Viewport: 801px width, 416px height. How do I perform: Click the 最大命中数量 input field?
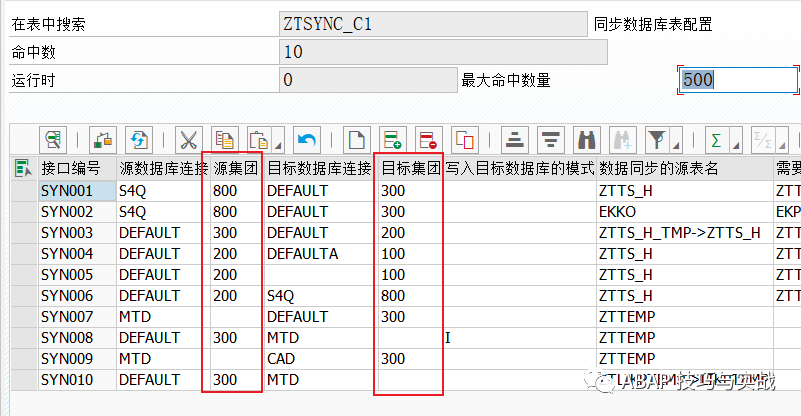coord(738,80)
